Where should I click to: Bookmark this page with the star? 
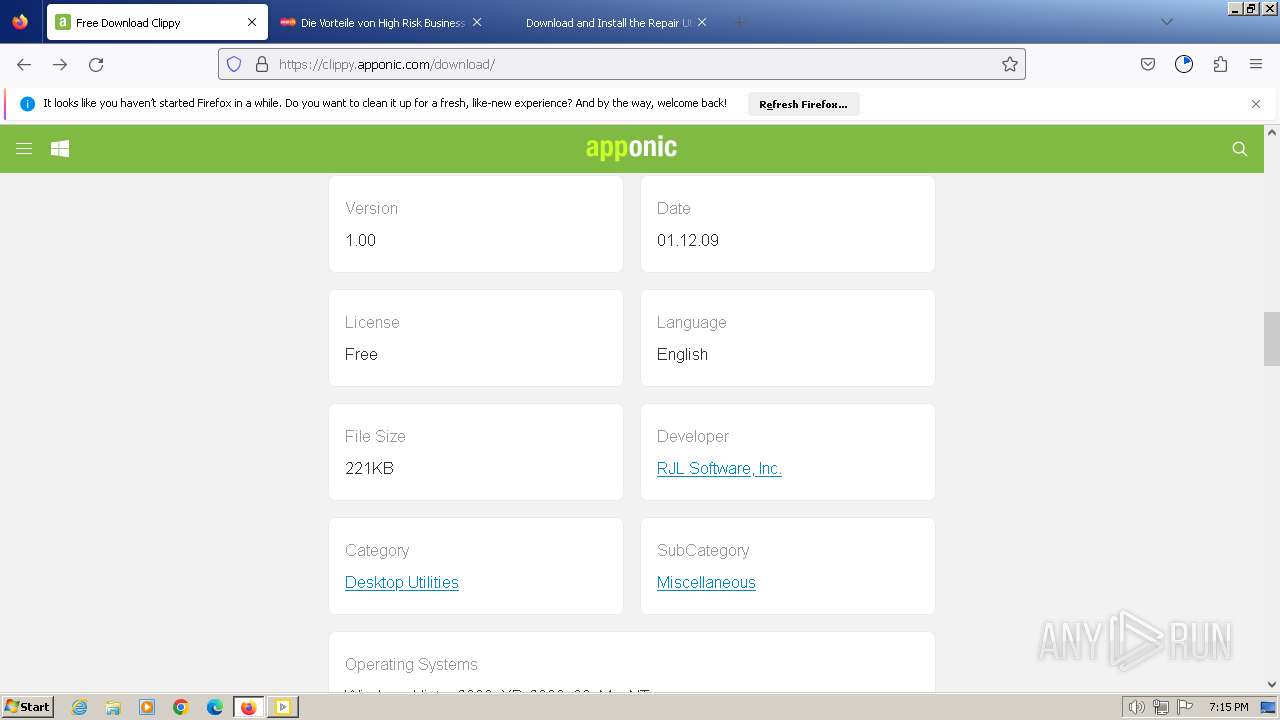[1010, 64]
